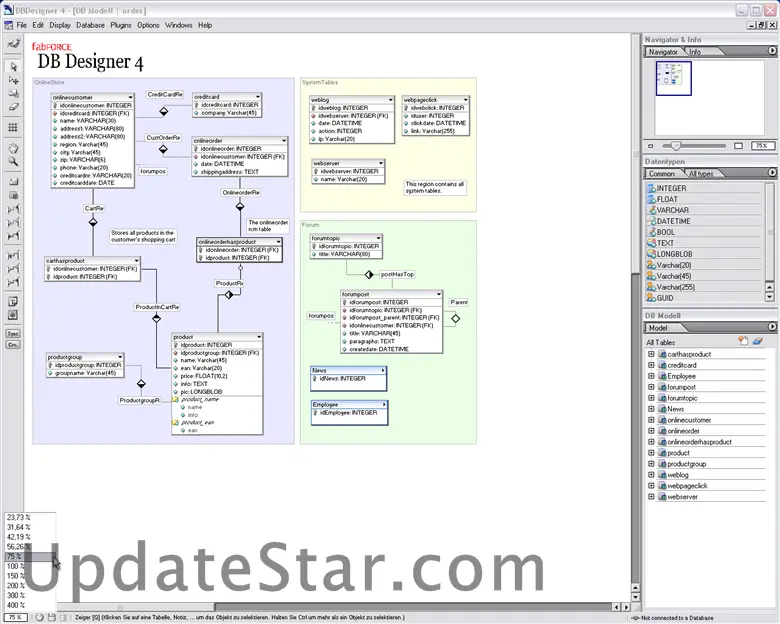Click the datatype list scroll-down arrow

[770, 297]
